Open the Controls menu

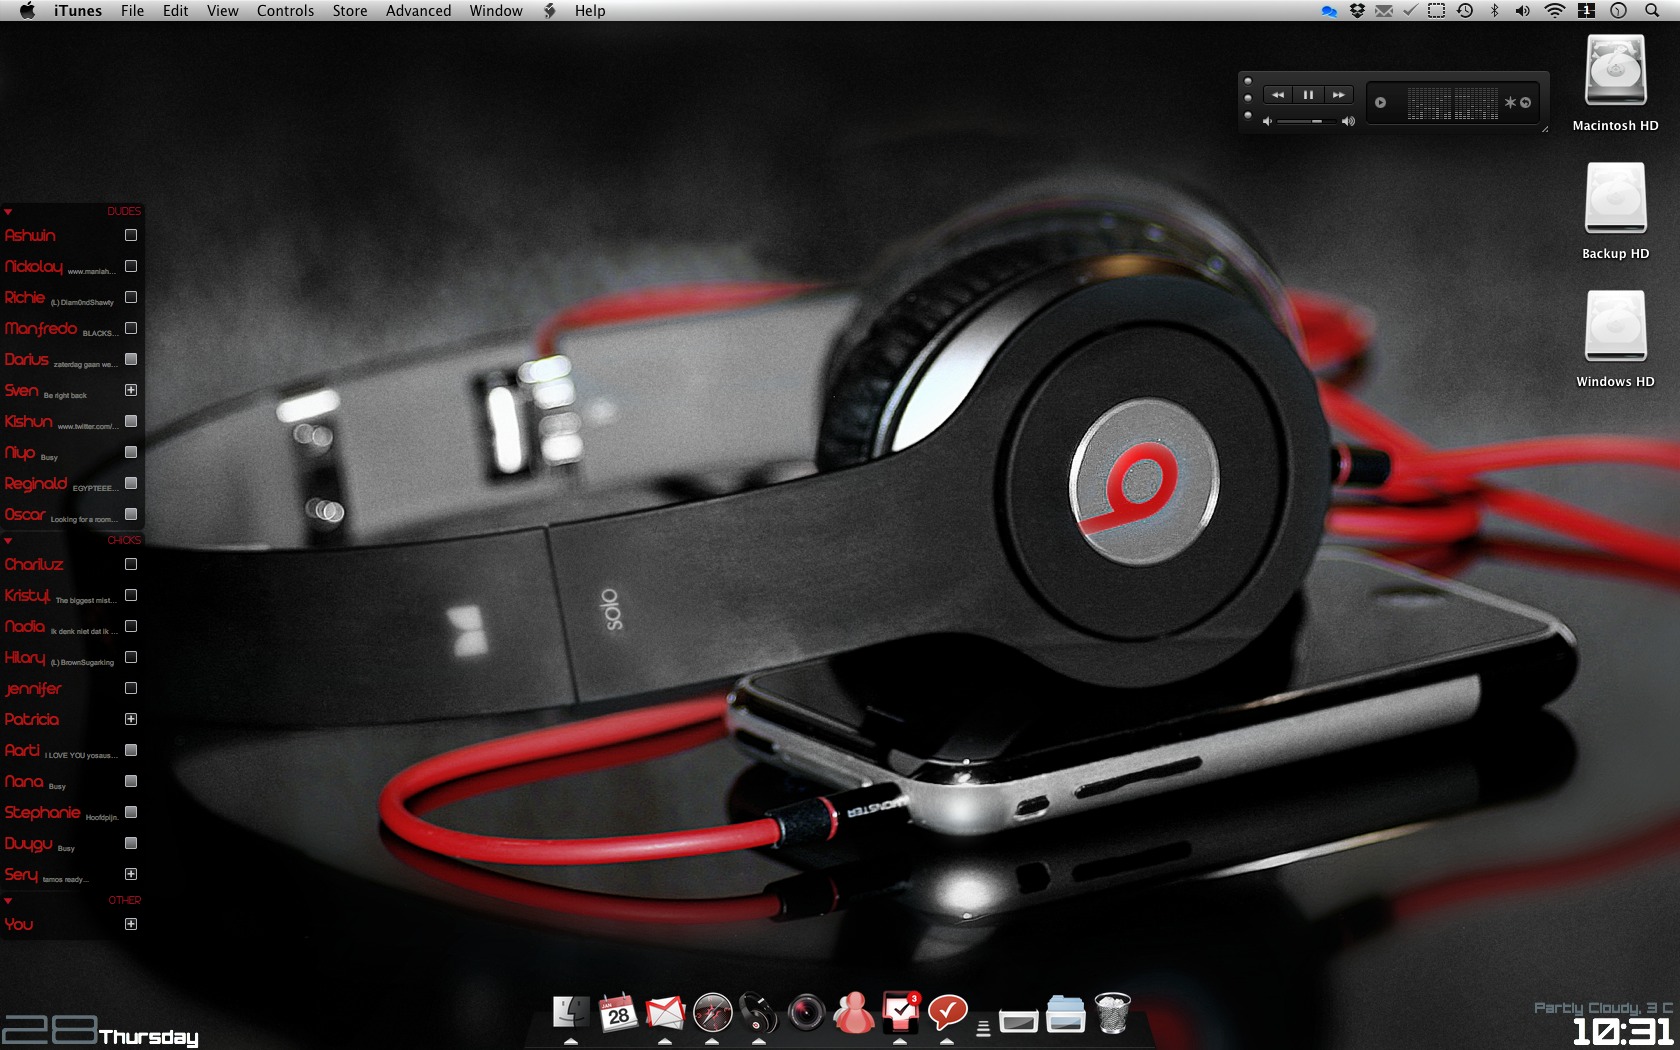[x=285, y=11]
